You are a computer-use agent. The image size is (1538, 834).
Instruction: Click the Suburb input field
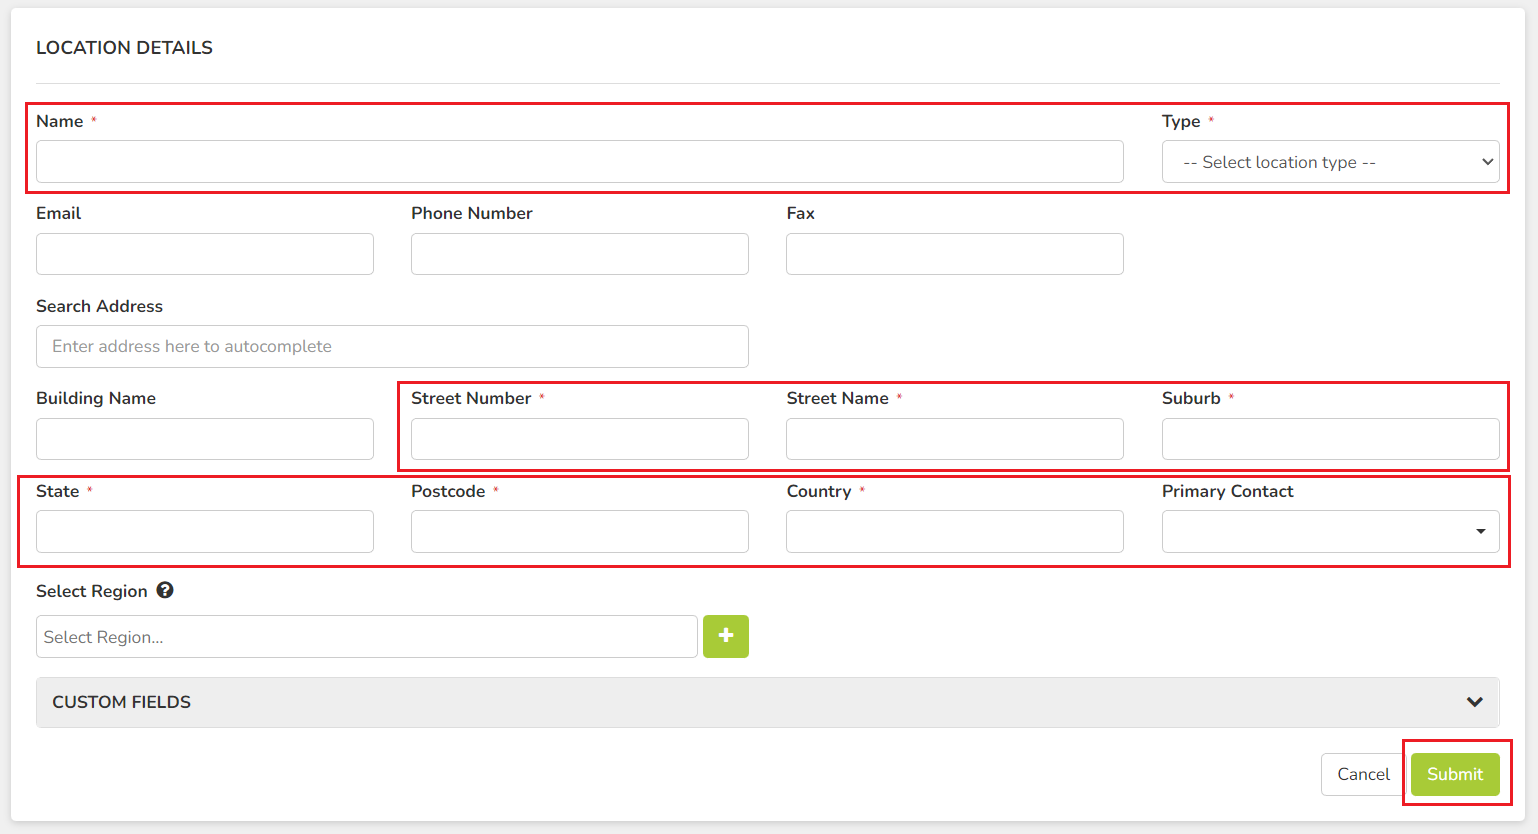tap(1330, 439)
